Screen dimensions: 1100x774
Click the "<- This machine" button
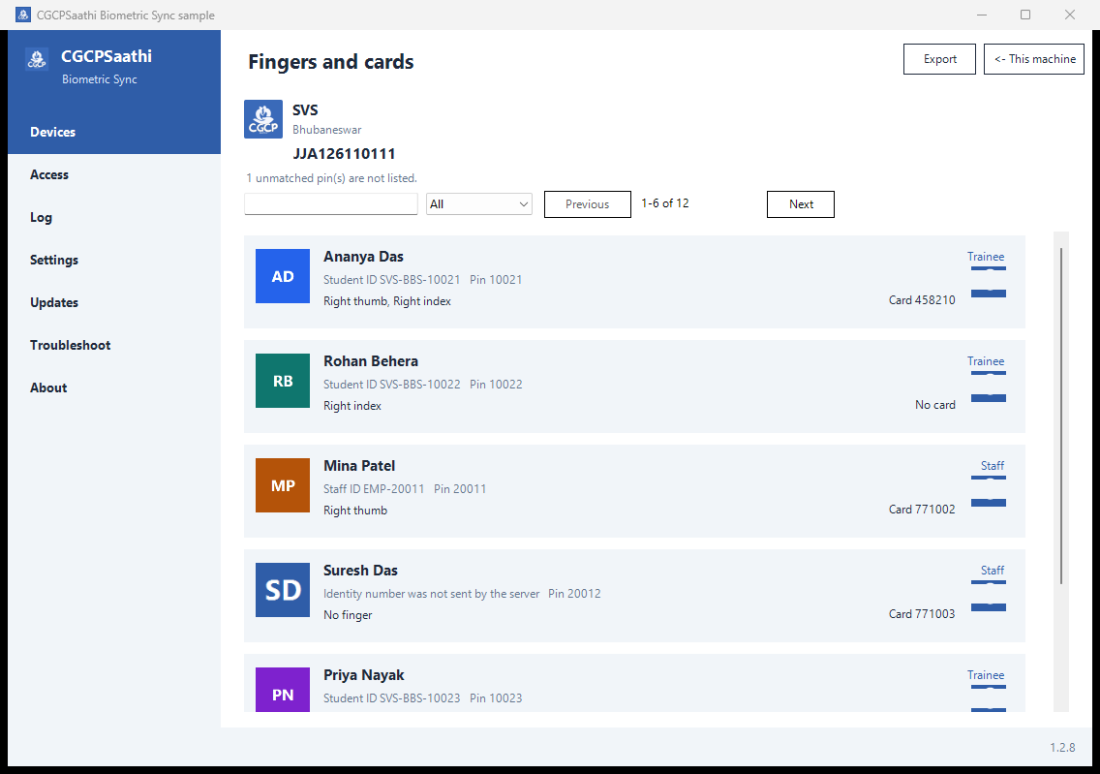point(1034,59)
